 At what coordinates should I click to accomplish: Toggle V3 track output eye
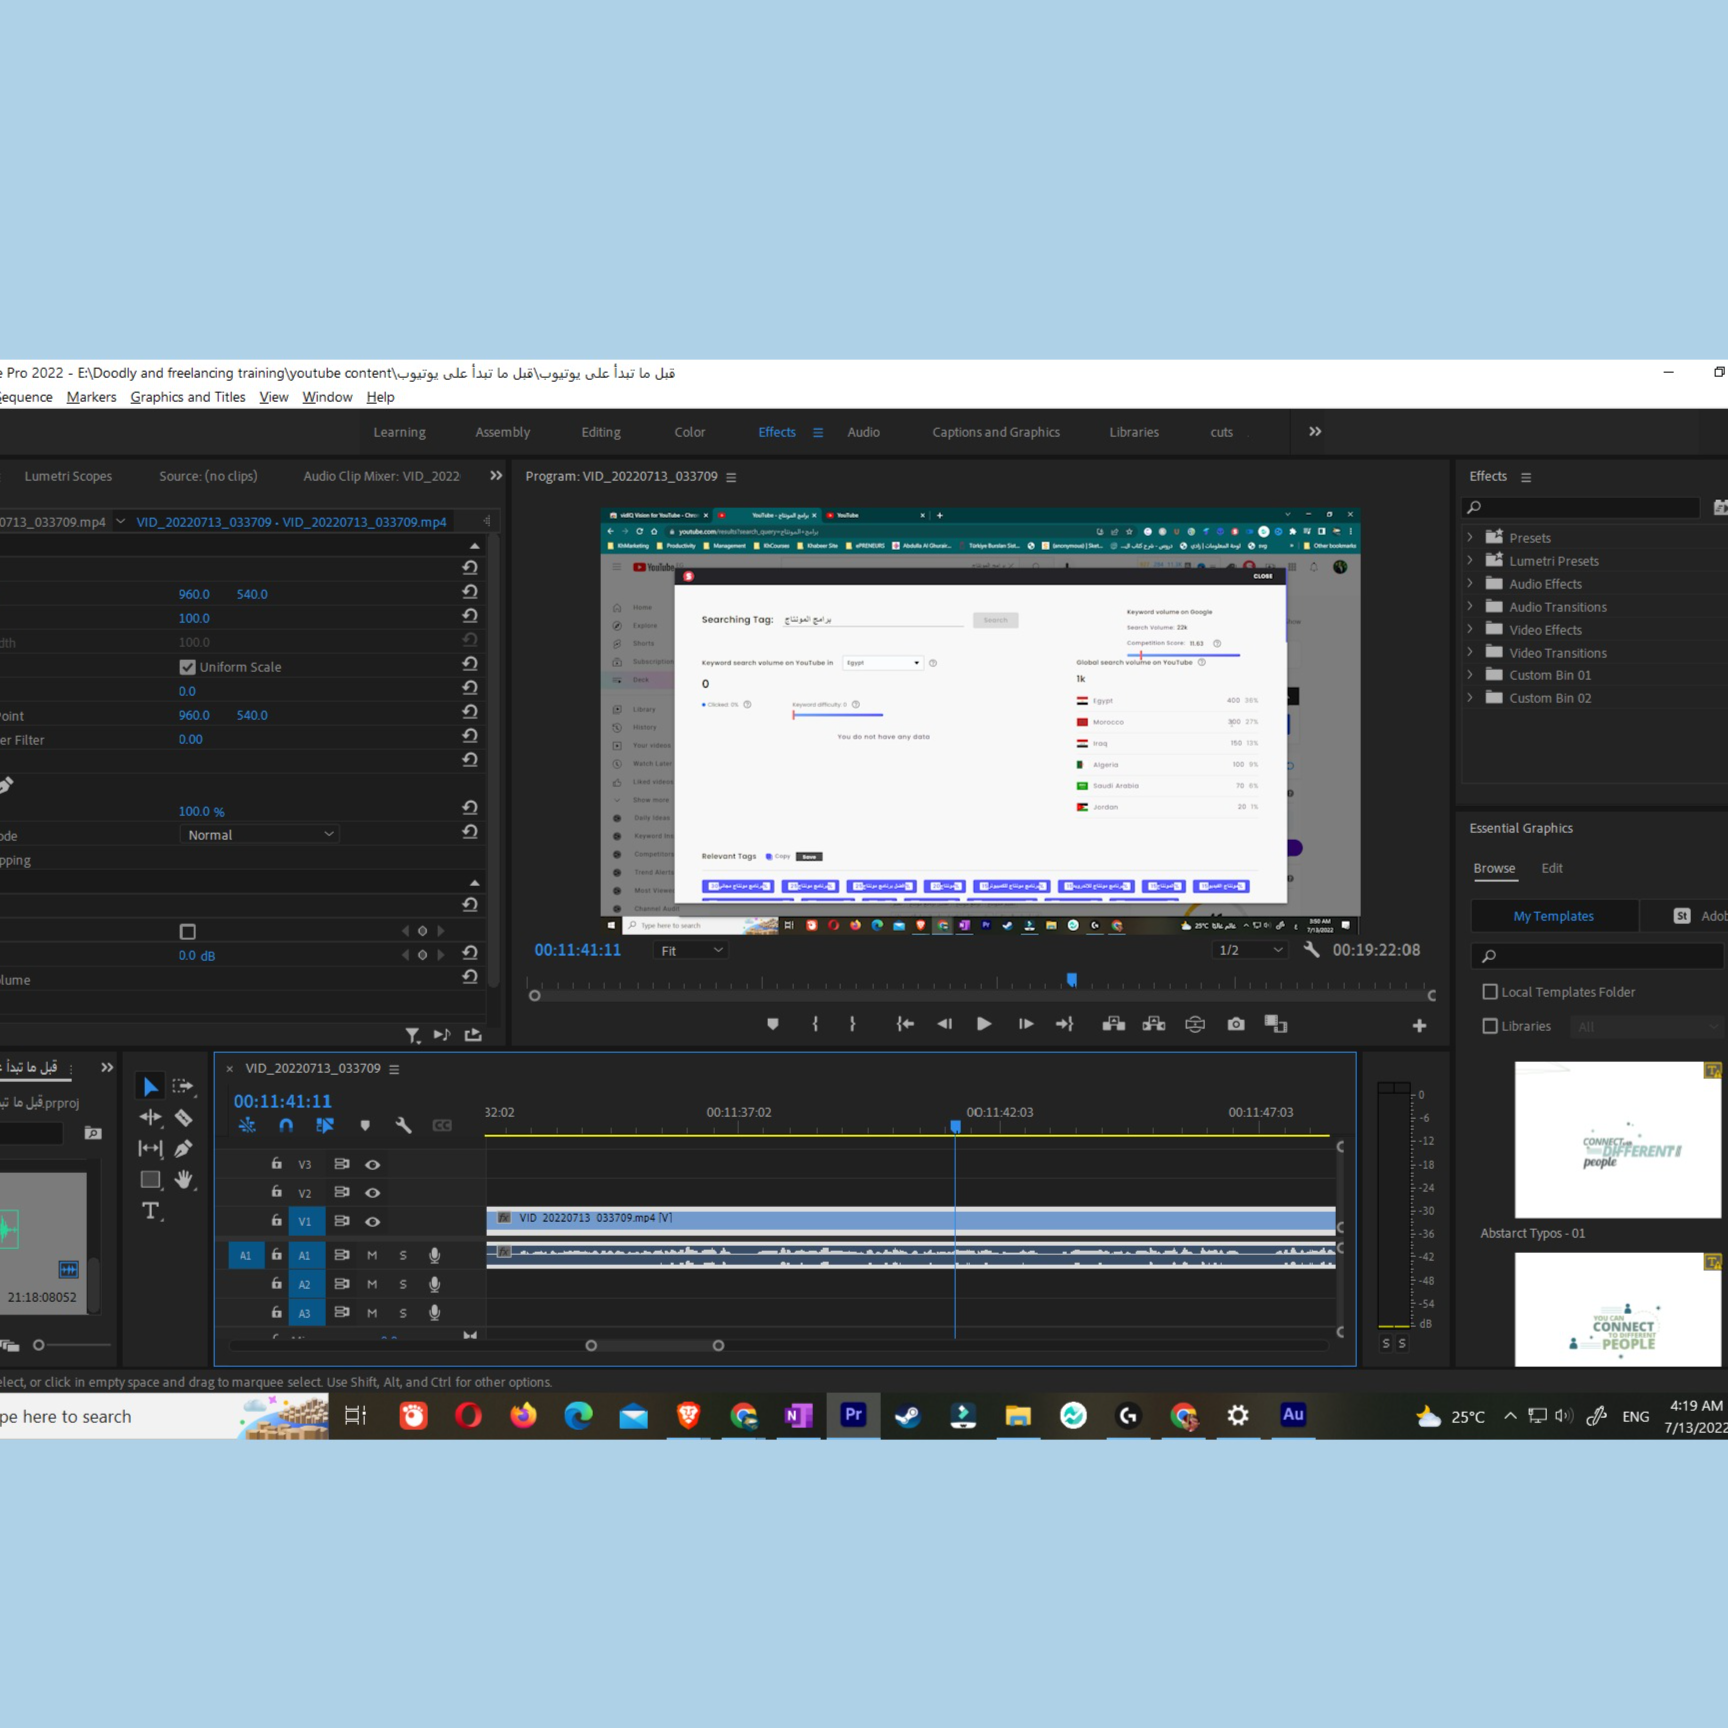click(x=372, y=1164)
